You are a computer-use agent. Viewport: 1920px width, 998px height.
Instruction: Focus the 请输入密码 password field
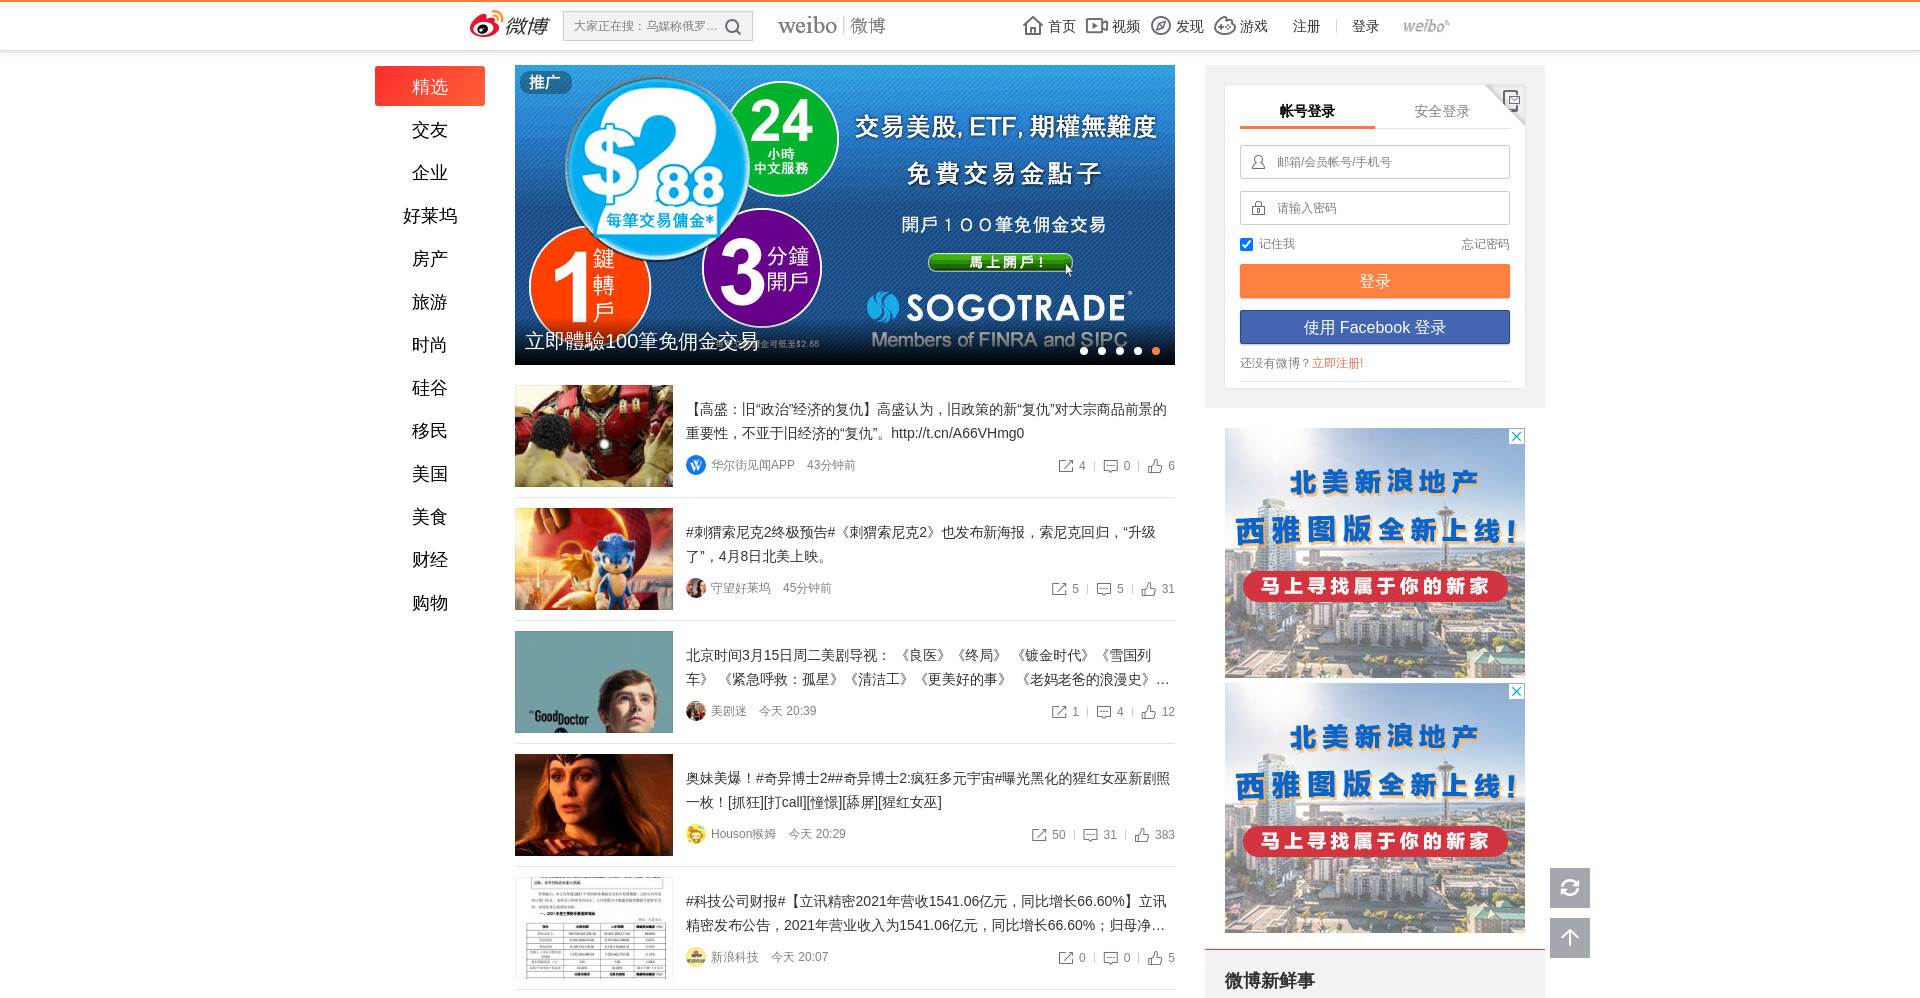click(x=1375, y=208)
